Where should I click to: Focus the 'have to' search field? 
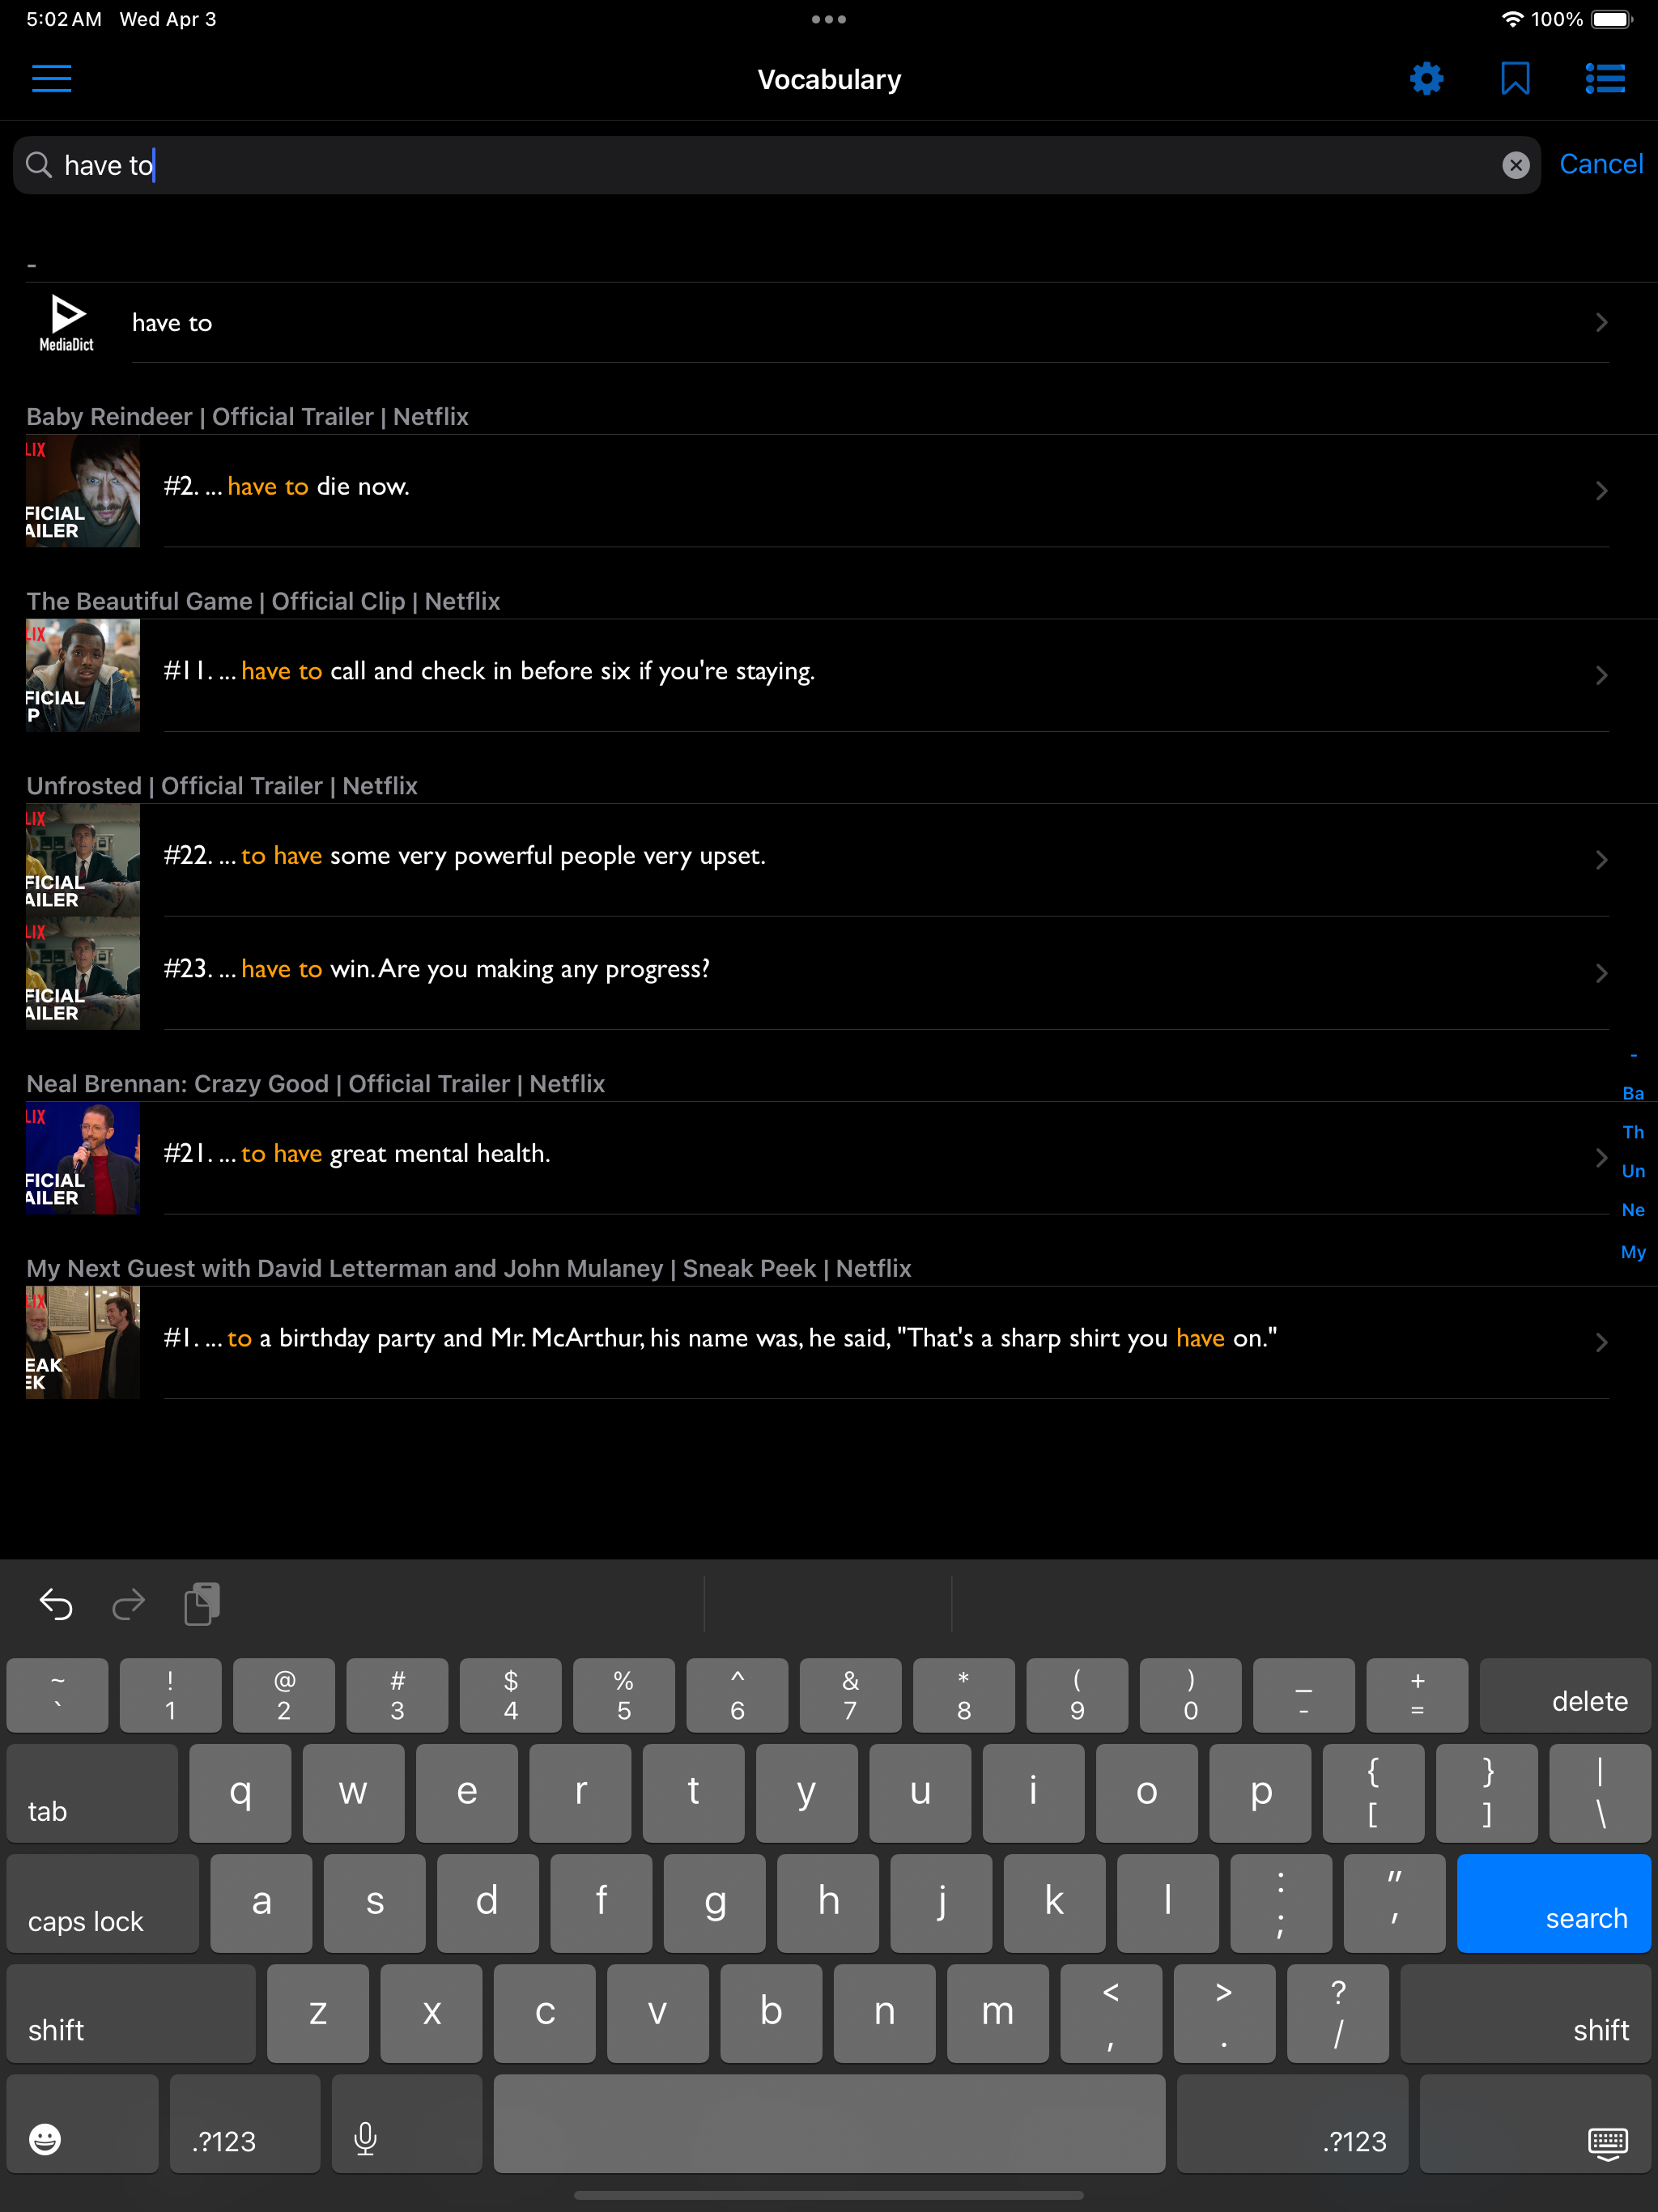[x=776, y=165]
